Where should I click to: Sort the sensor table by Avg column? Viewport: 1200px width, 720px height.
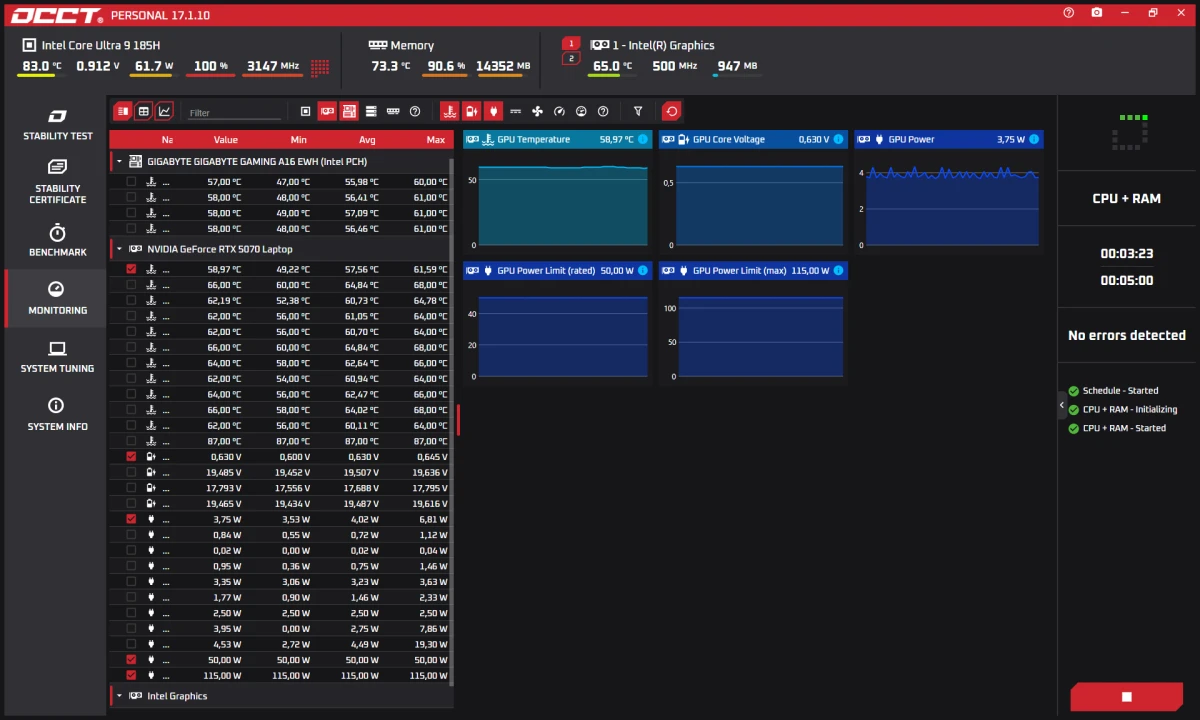367,140
